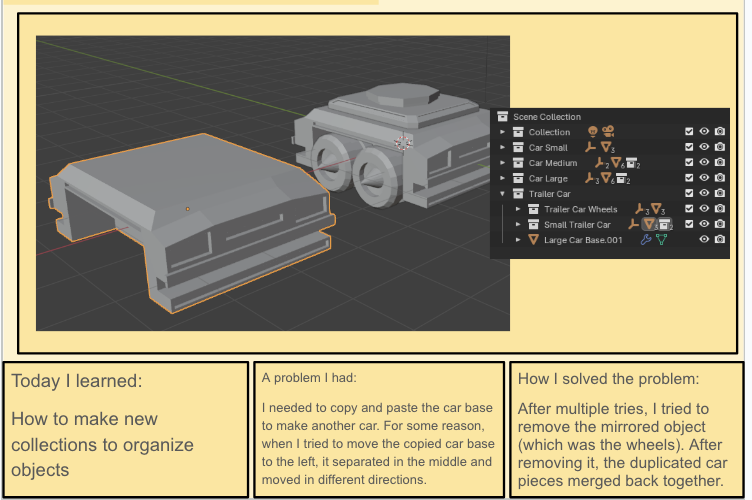Click the mesh triangle icon in Car Large row

tap(606, 178)
